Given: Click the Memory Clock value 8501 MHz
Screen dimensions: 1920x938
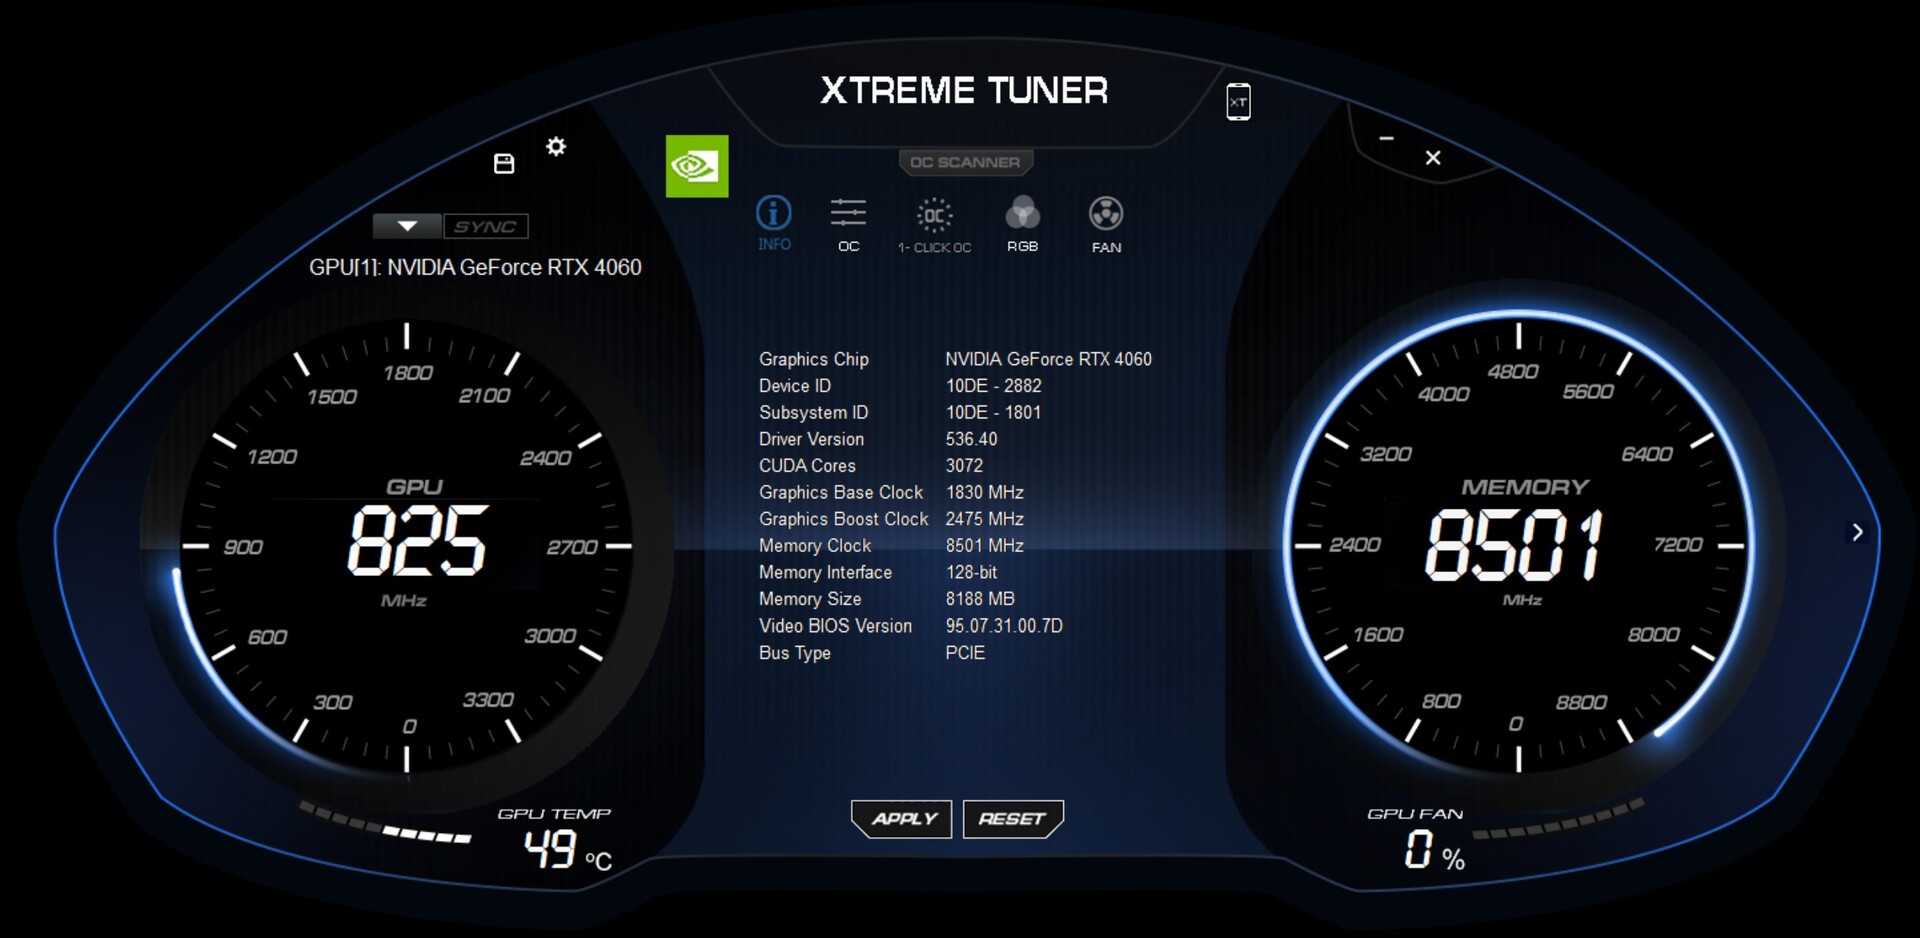Looking at the screenshot, I should (984, 546).
